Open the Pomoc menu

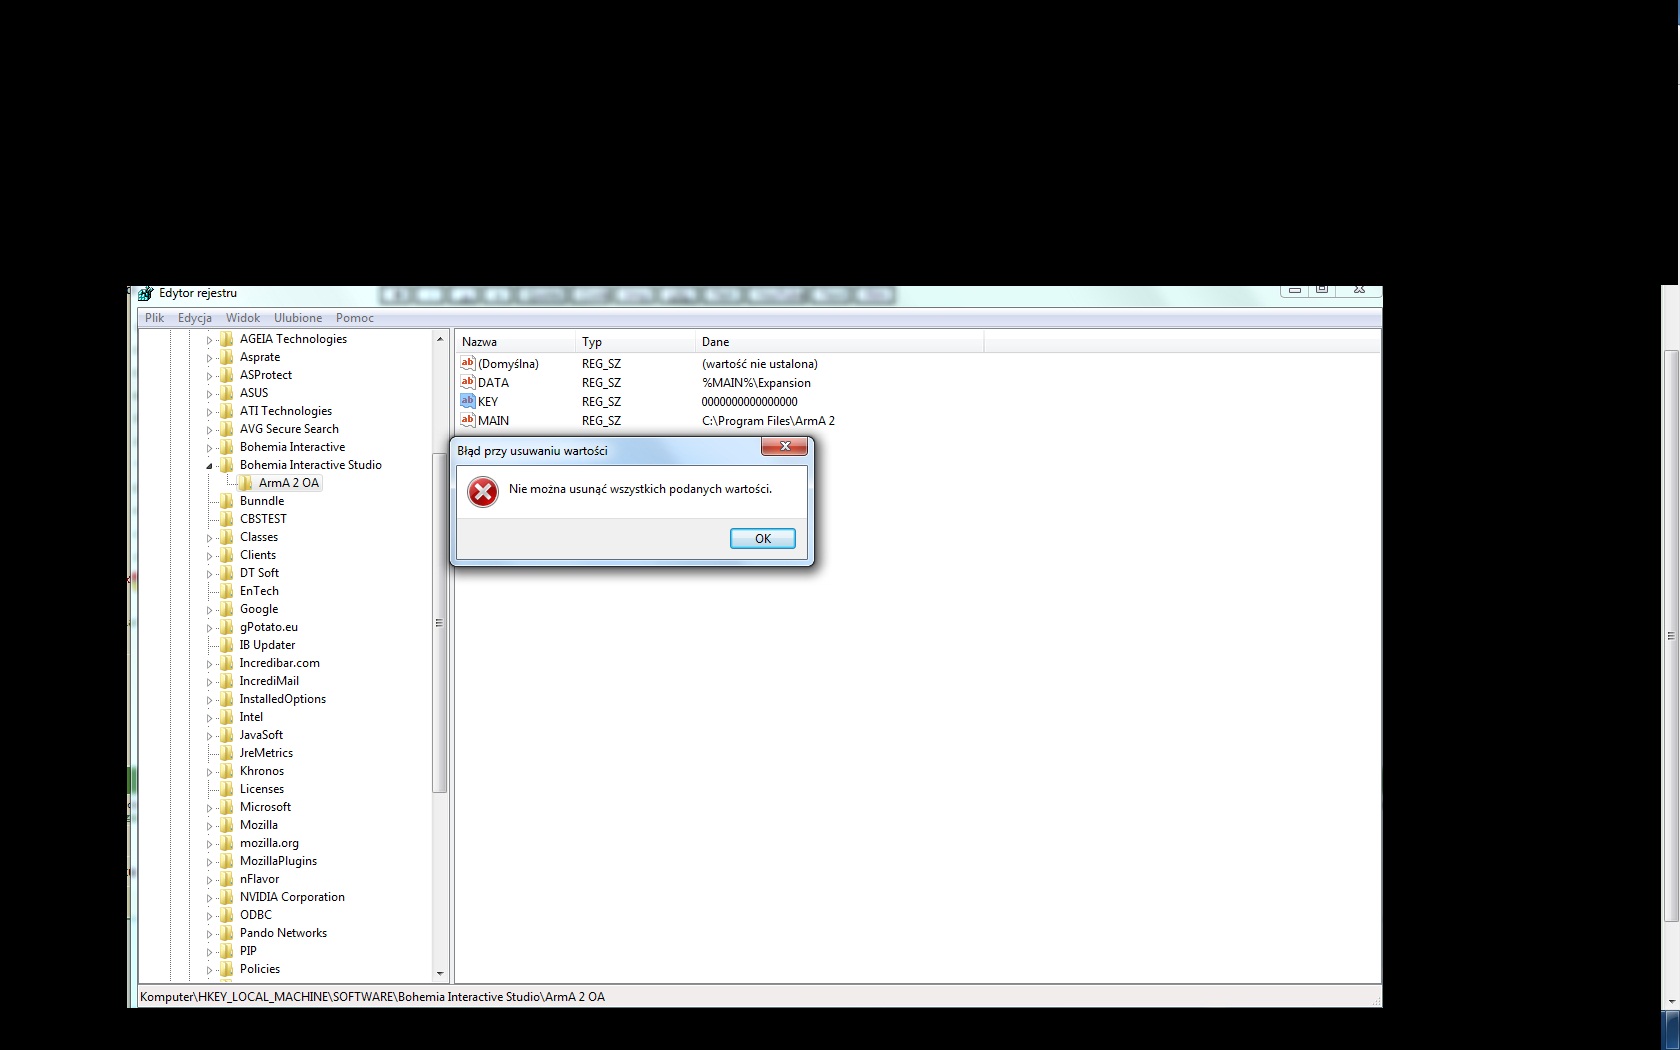point(355,318)
